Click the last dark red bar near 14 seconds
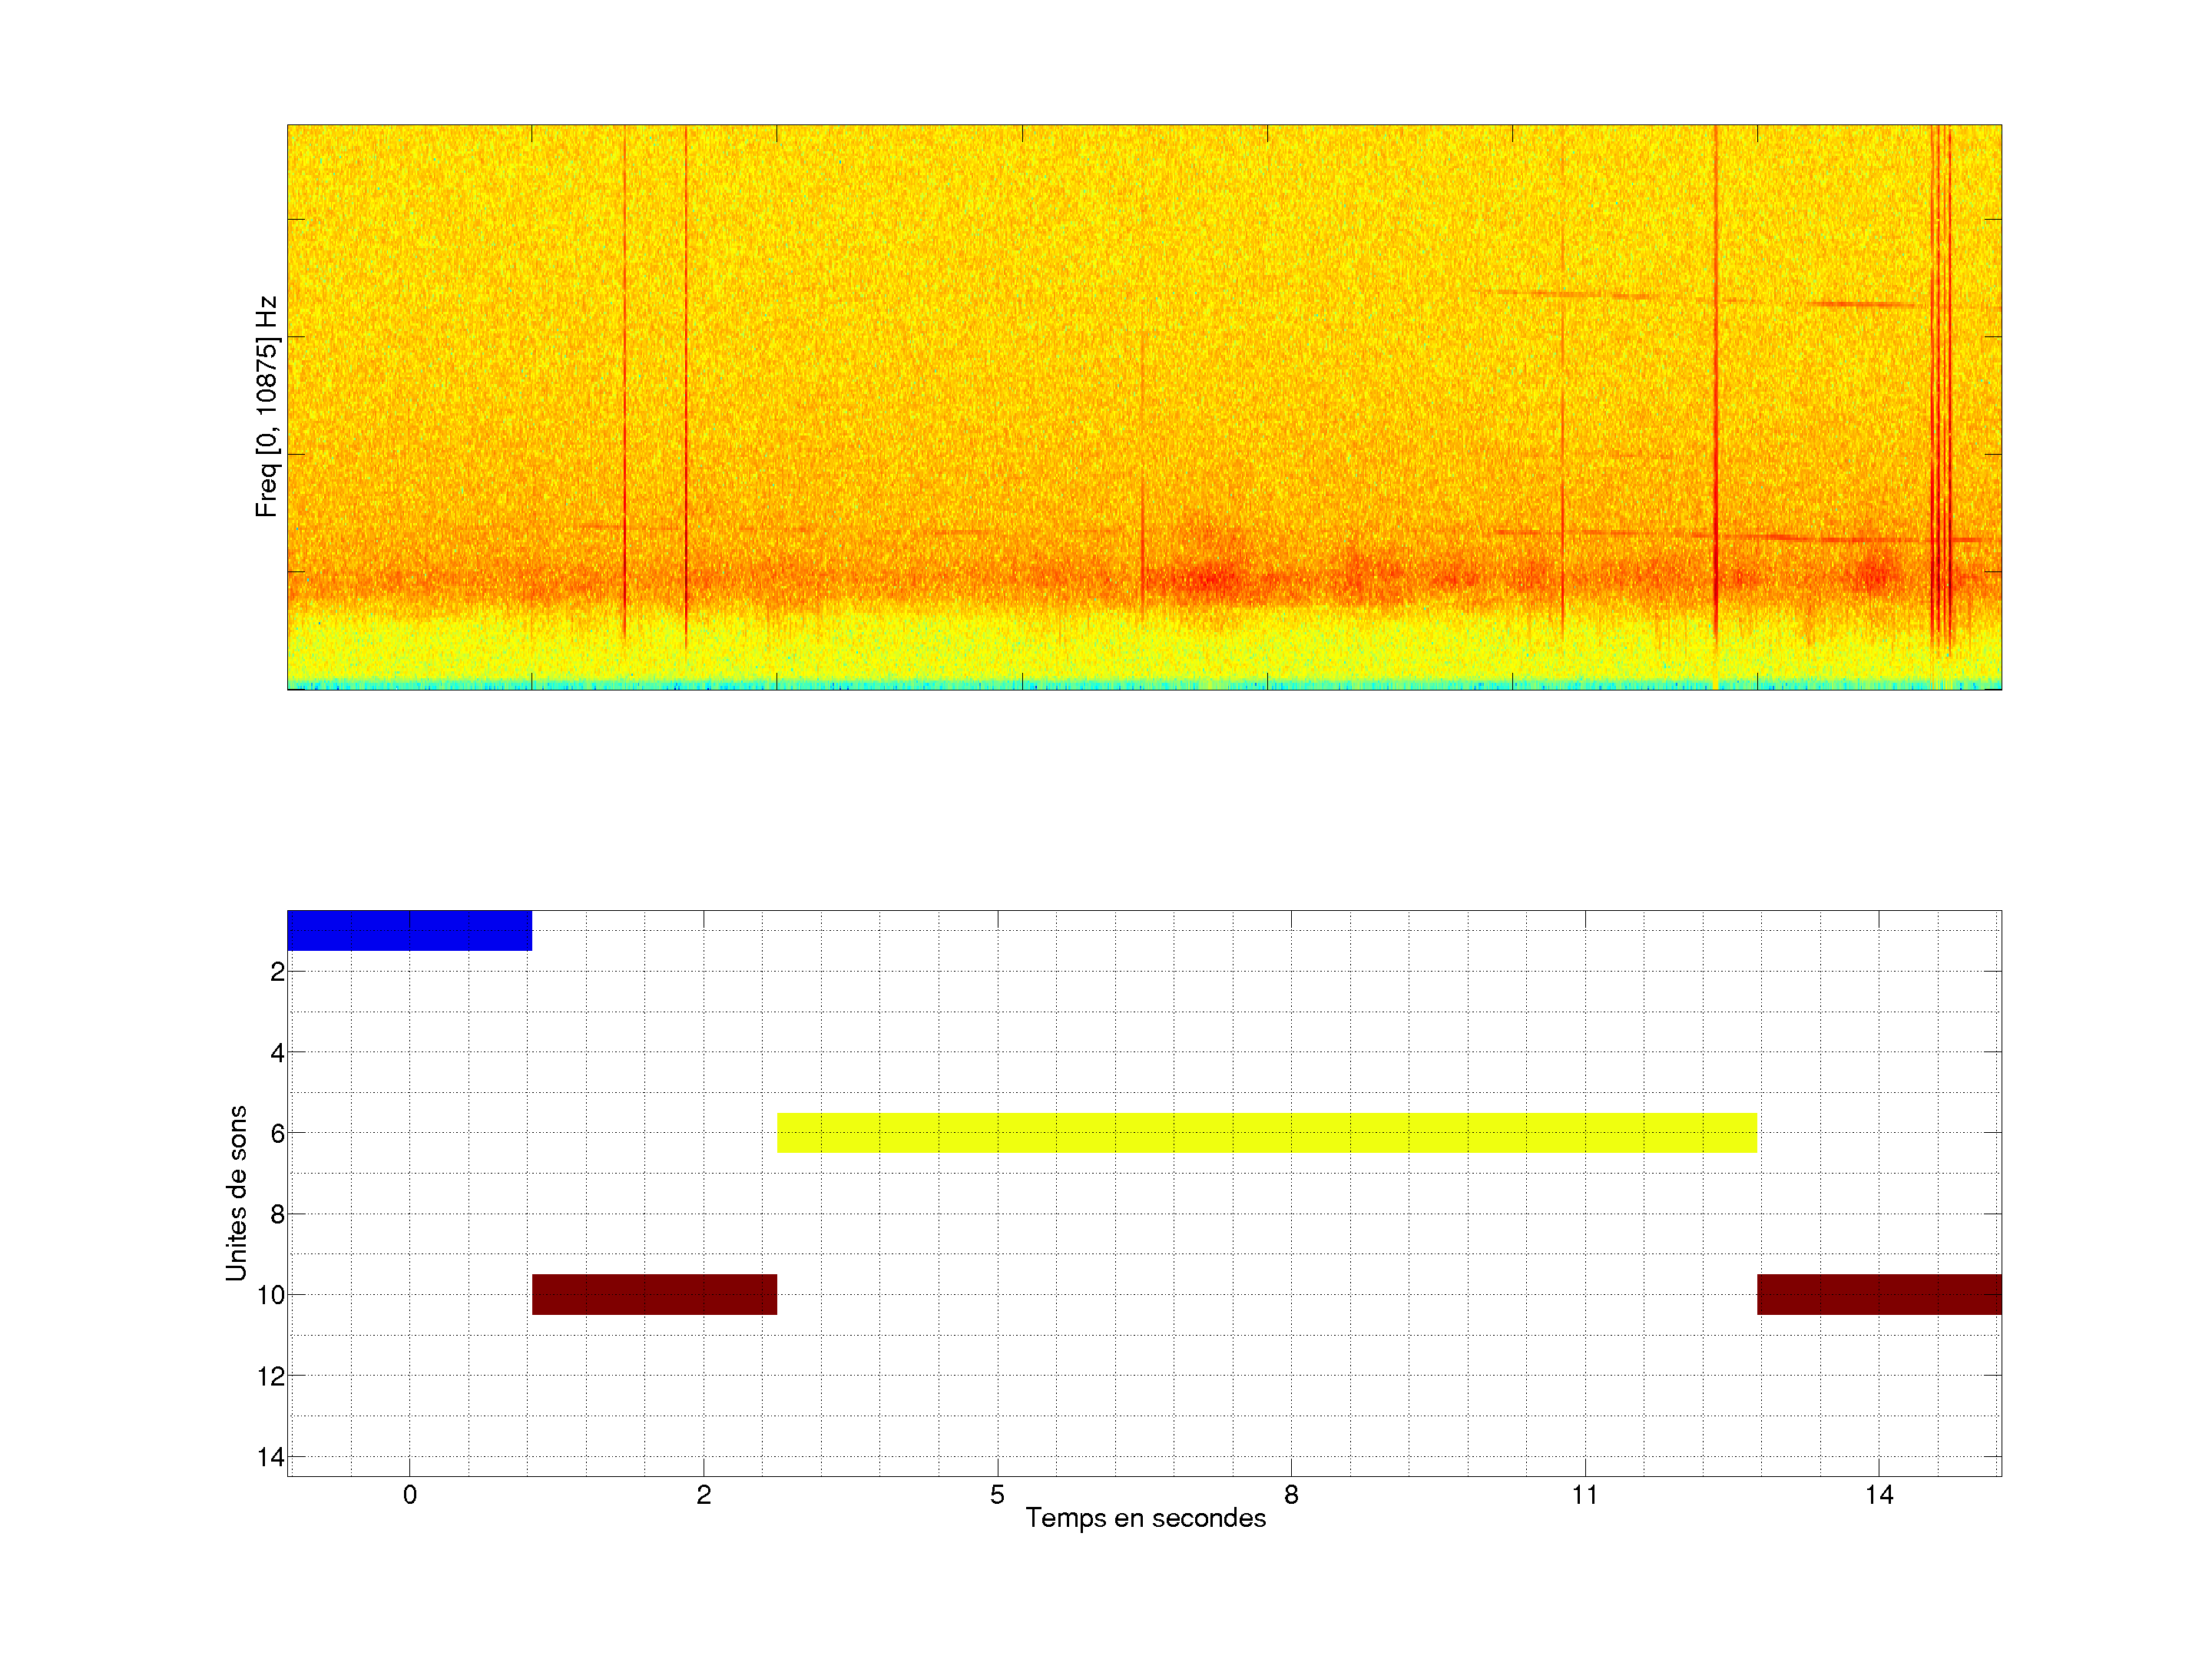2212x1659 pixels. point(1879,1294)
